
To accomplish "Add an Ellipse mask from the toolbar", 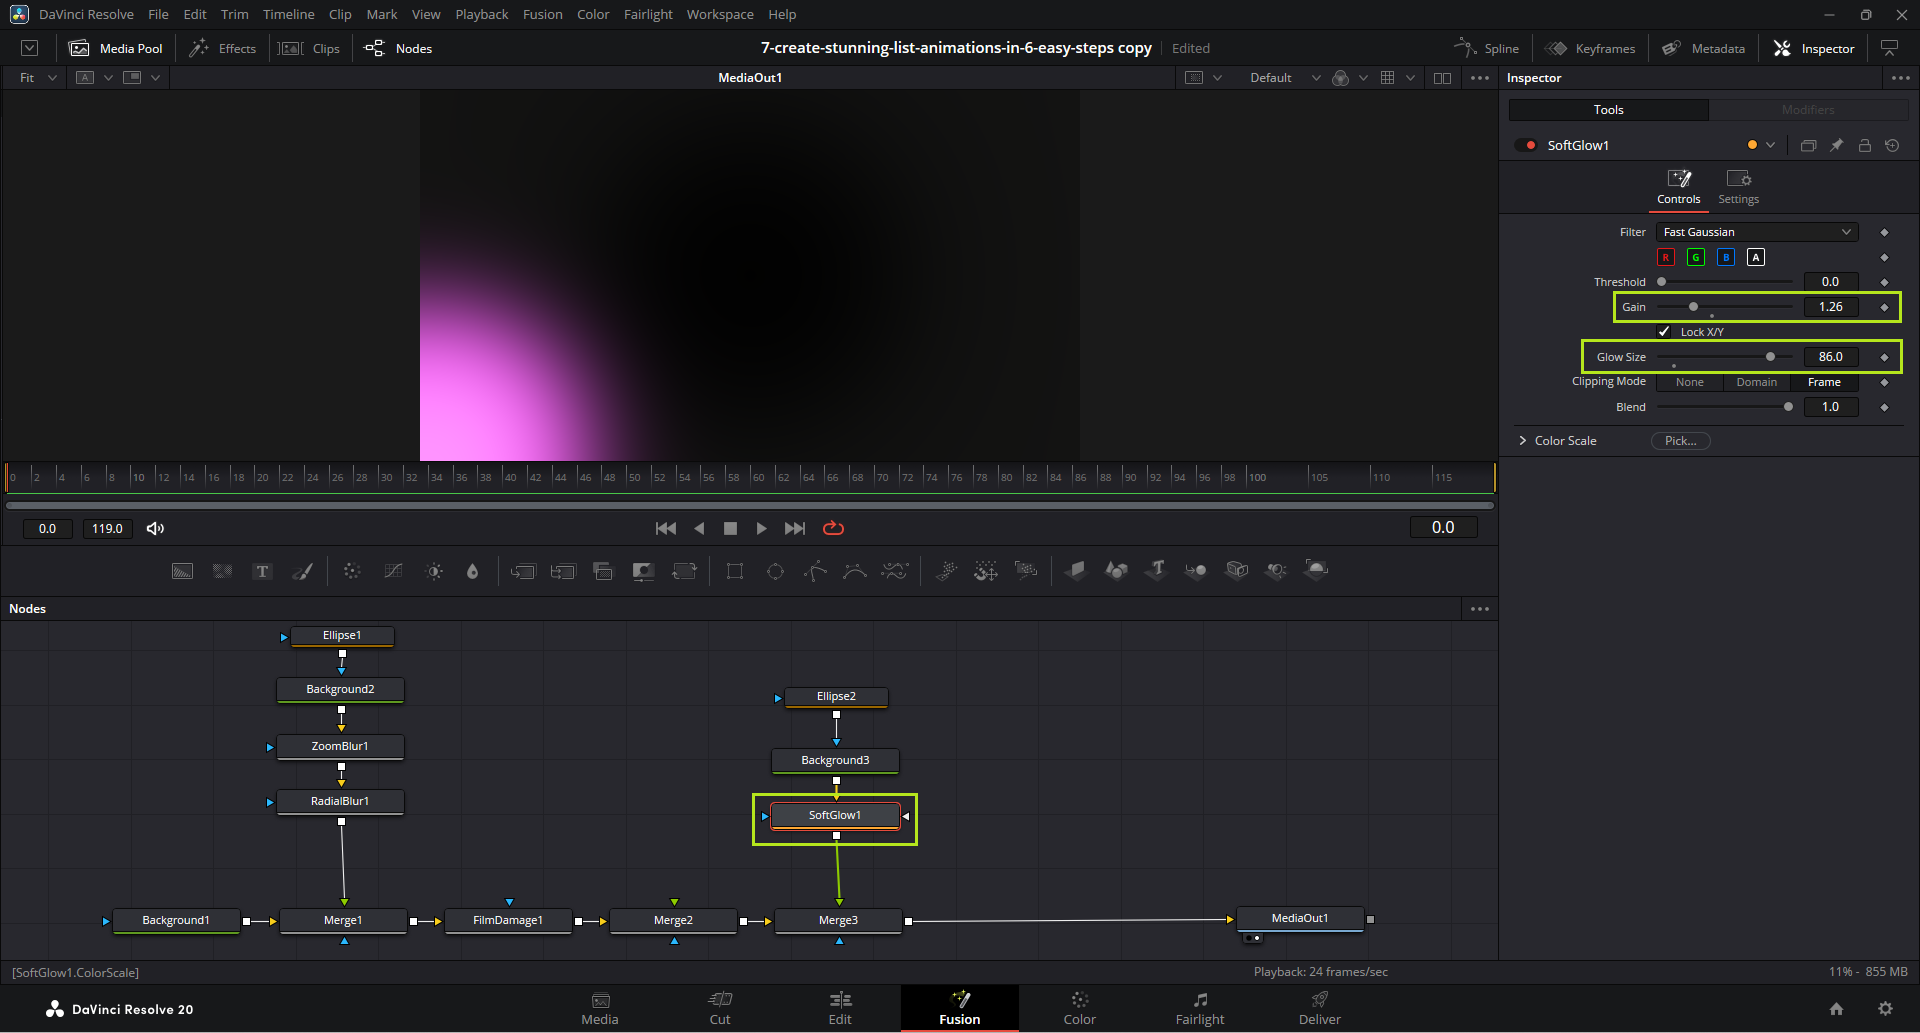I will 775,571.
